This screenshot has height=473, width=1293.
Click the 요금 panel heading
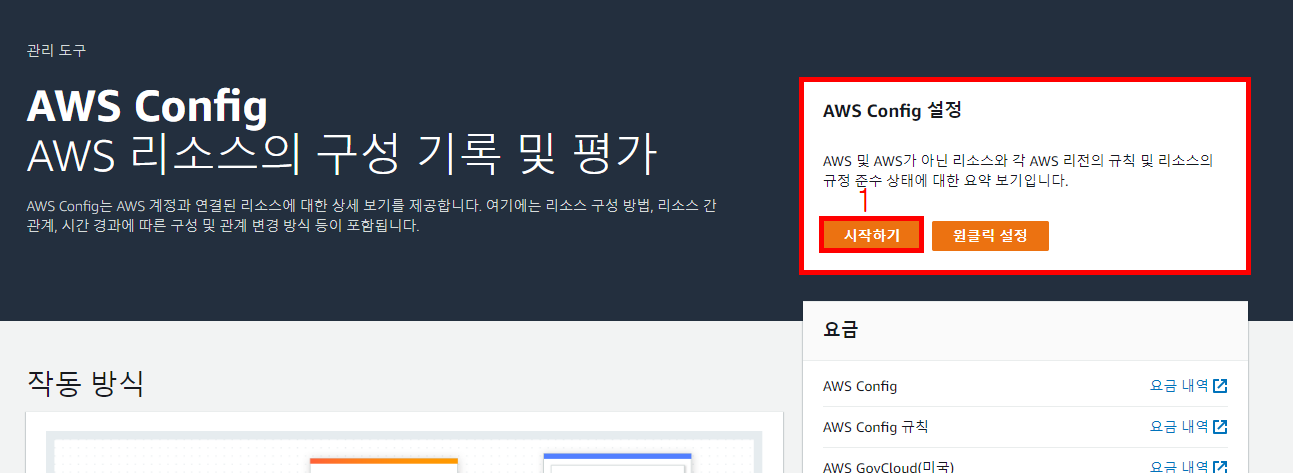840,330
